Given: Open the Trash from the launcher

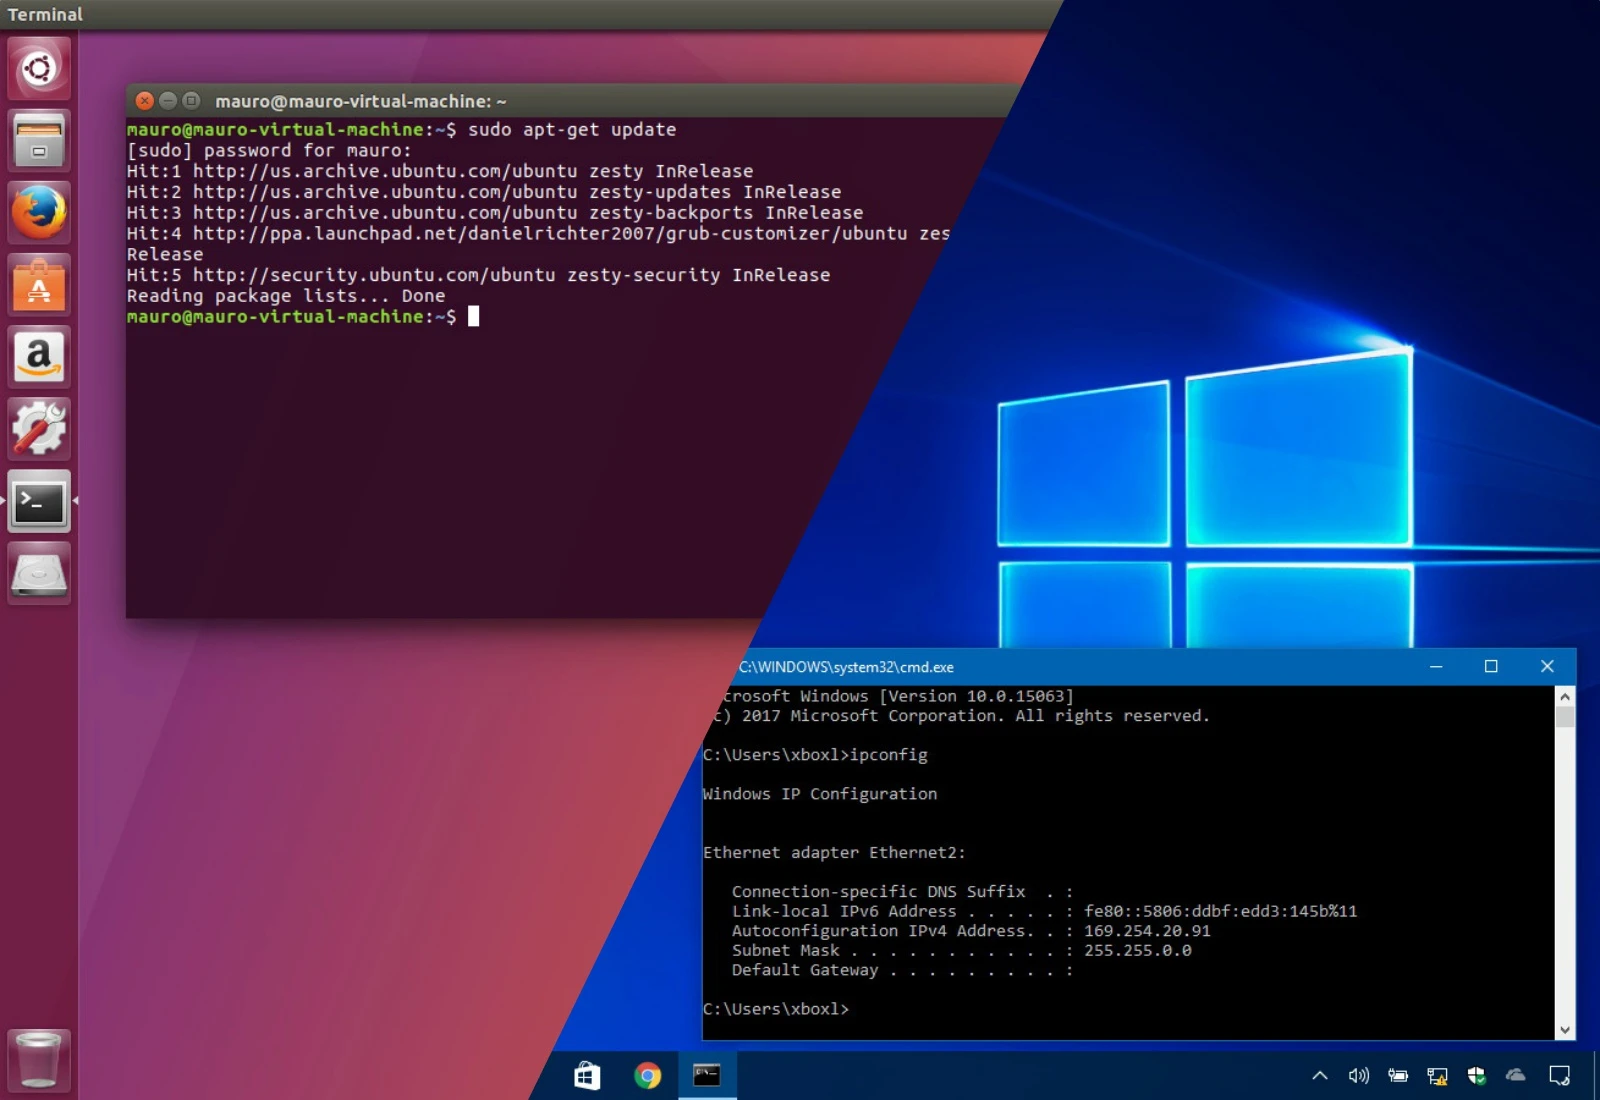Looking at the screenshot, I should 39,1059.
